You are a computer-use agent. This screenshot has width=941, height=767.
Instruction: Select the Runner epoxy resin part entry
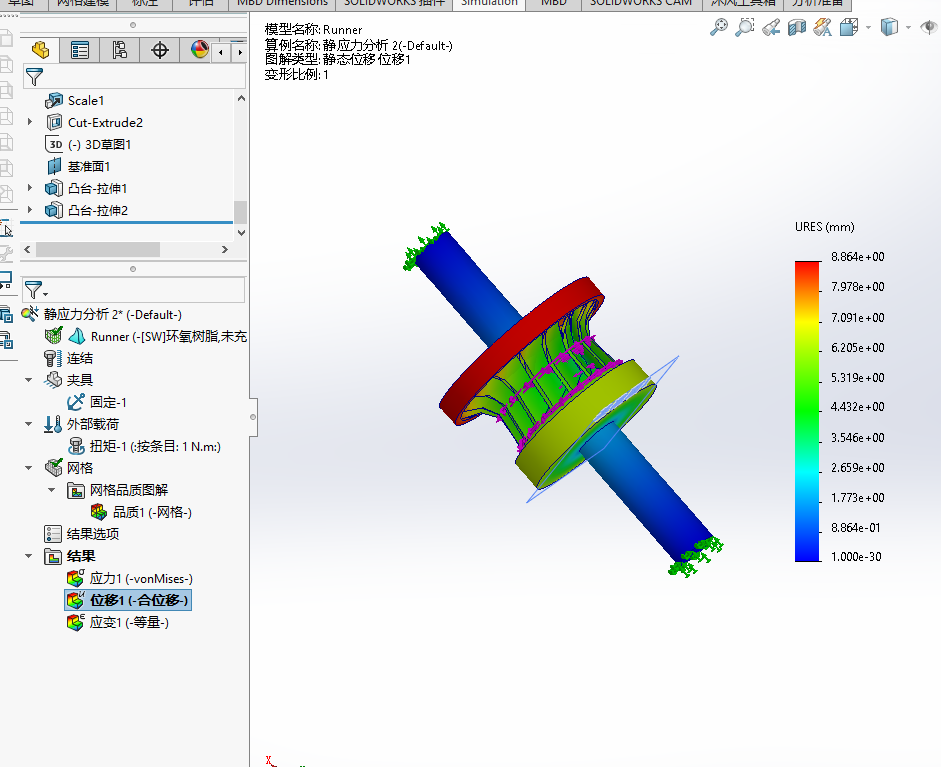pos(168,336)
